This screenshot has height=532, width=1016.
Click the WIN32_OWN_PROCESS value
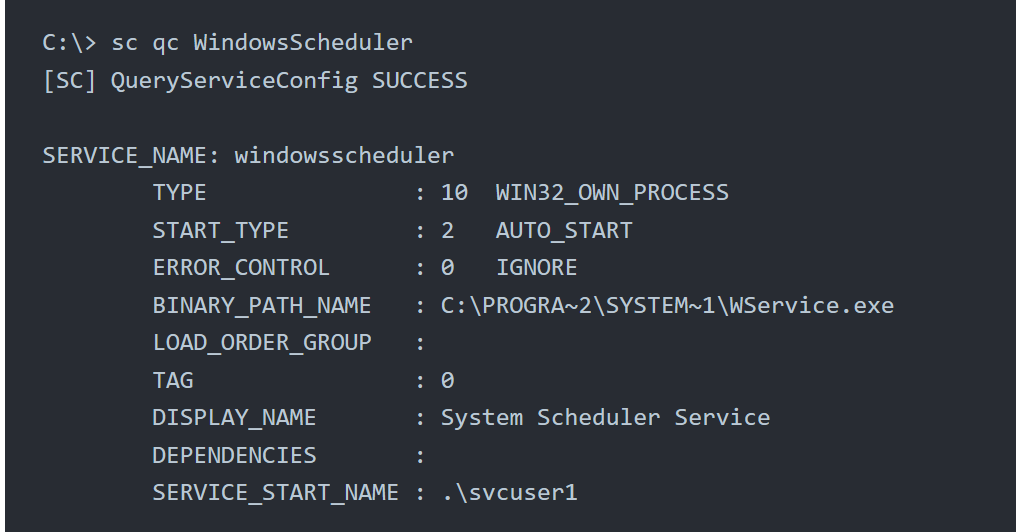coord(612,193)
